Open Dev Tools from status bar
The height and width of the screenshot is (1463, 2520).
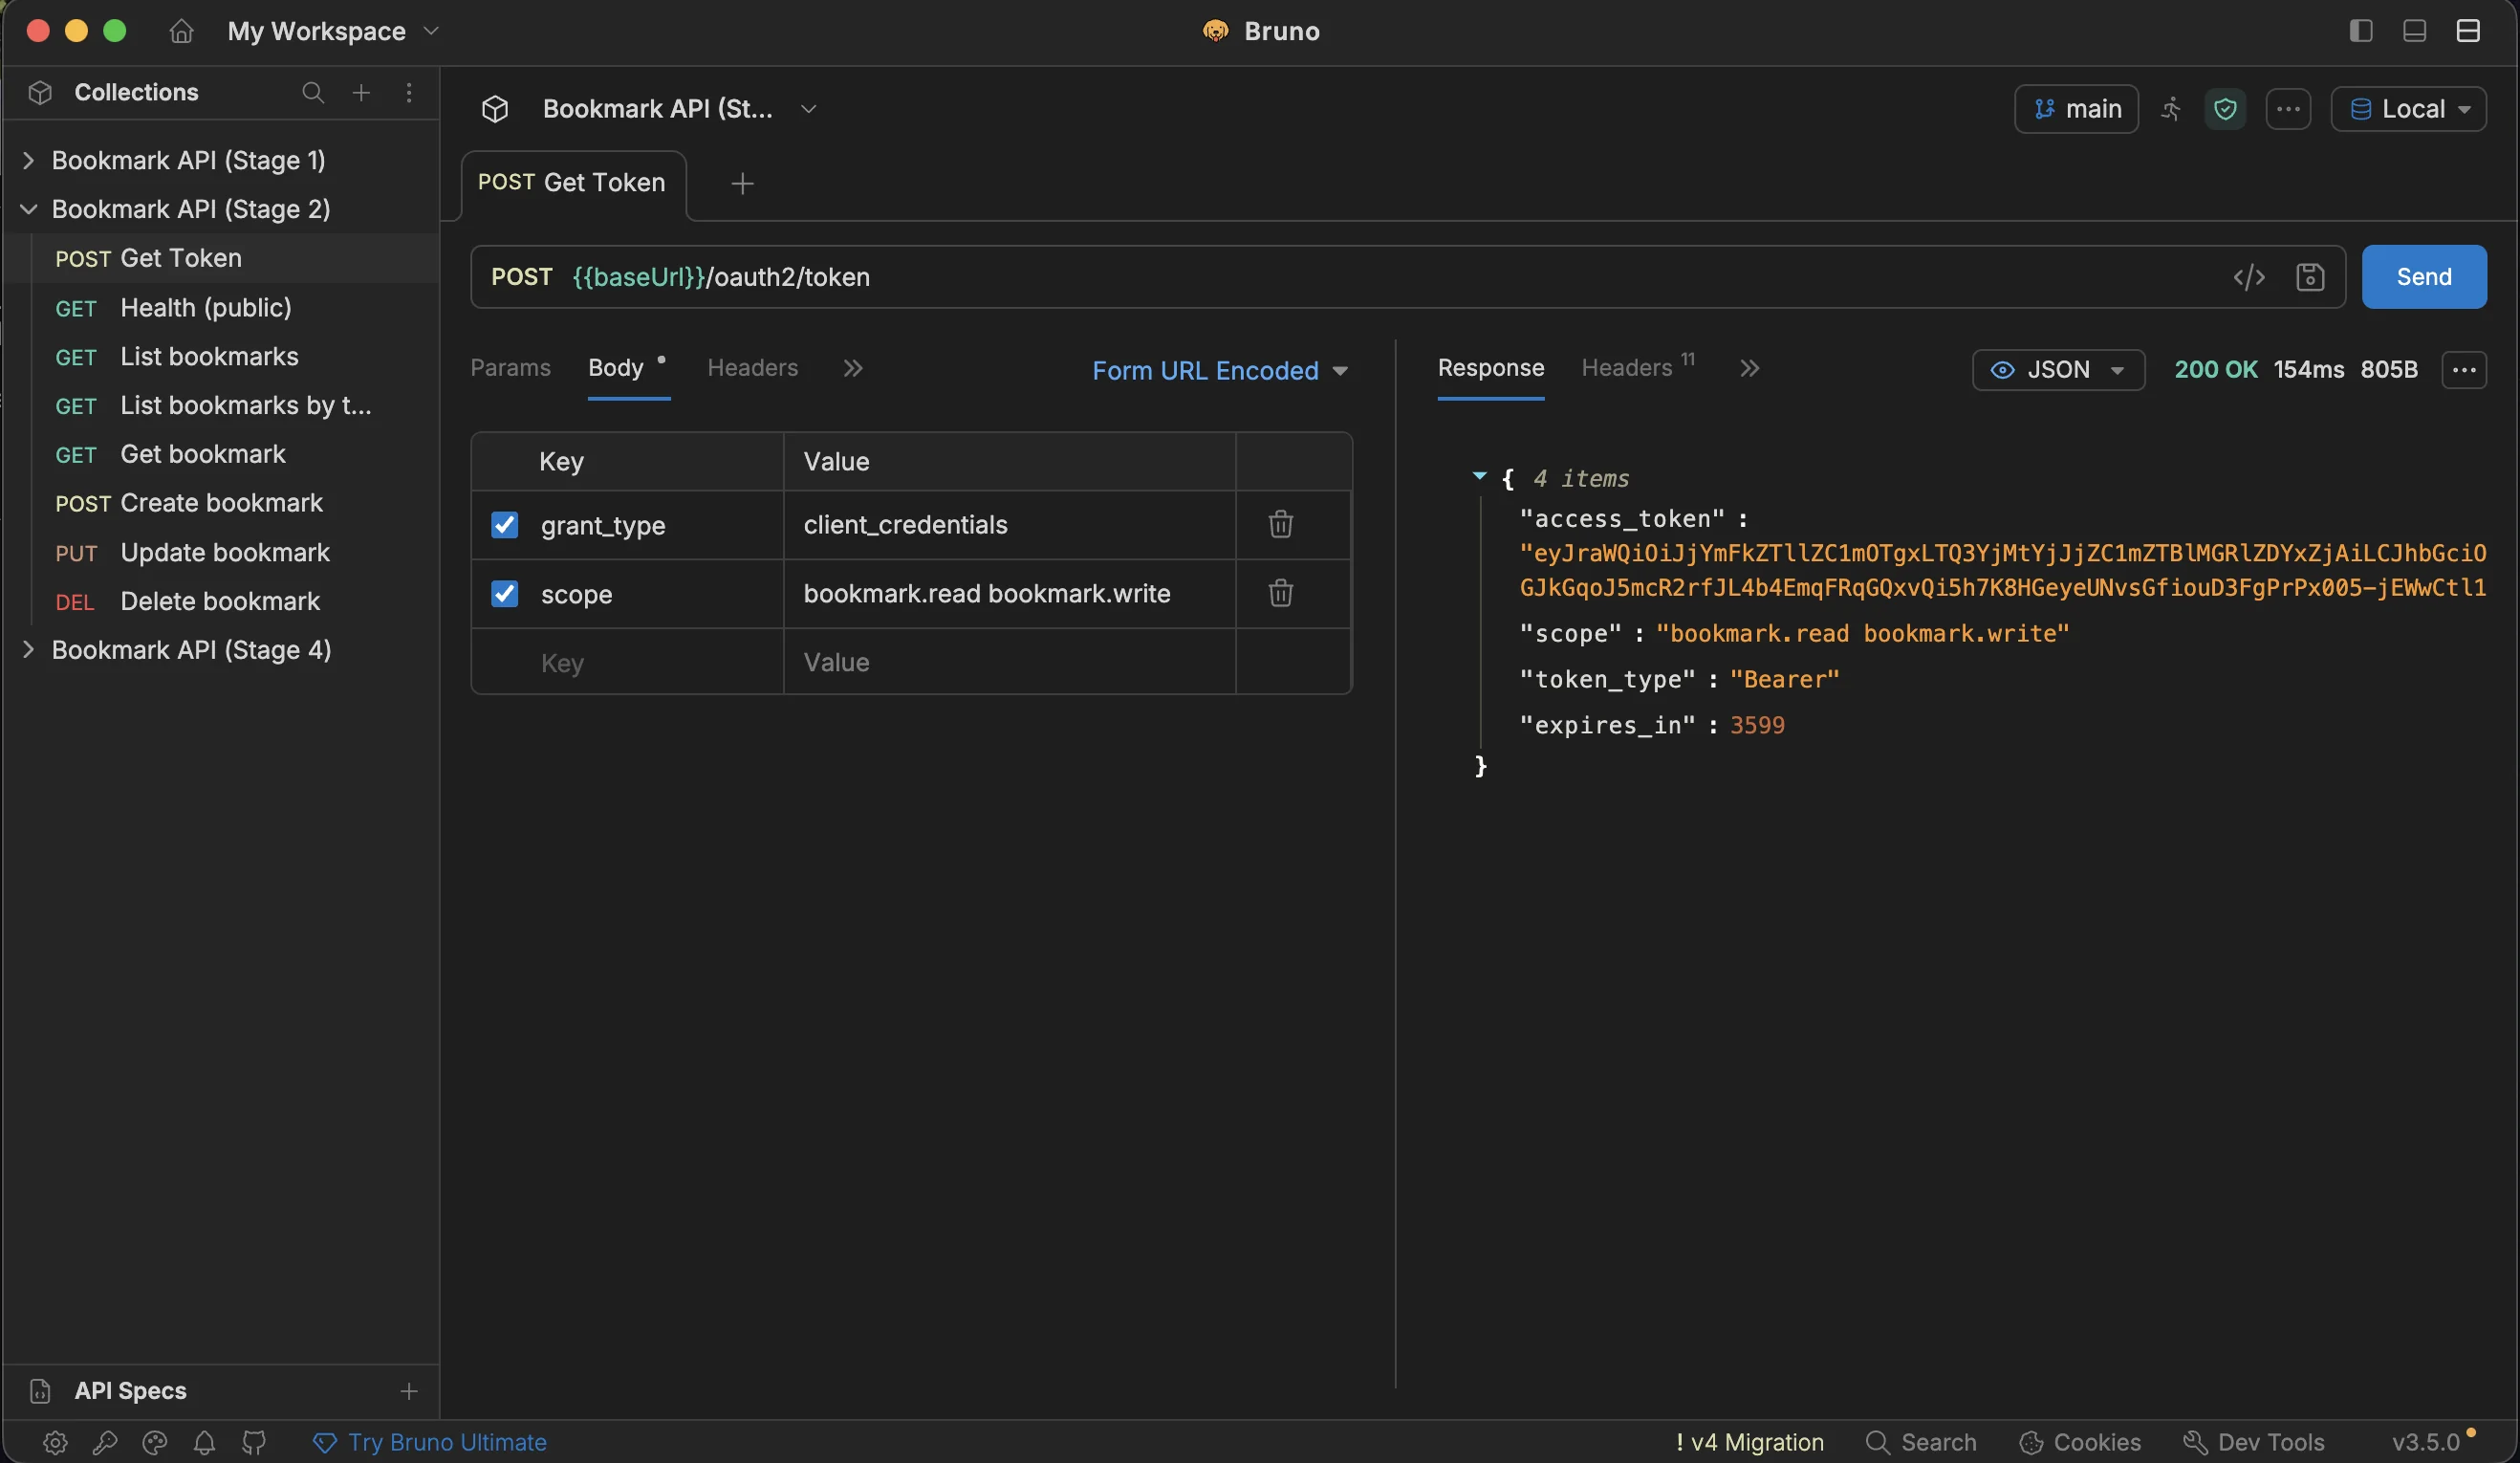tap(2253, 1442)
